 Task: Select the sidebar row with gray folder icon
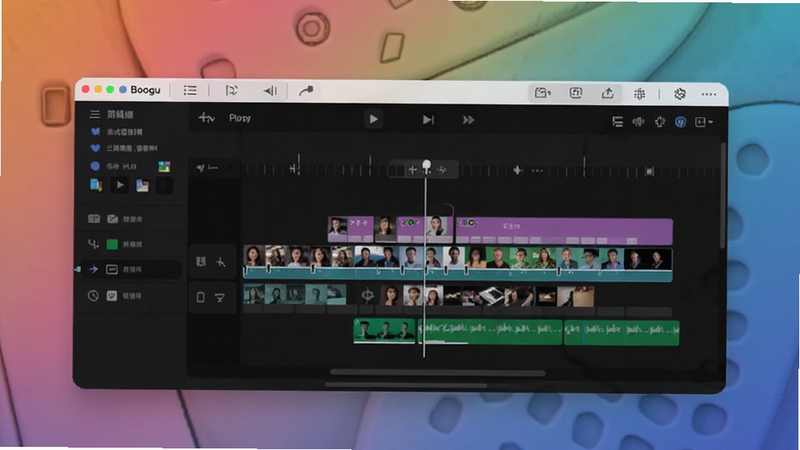point(132,219)
